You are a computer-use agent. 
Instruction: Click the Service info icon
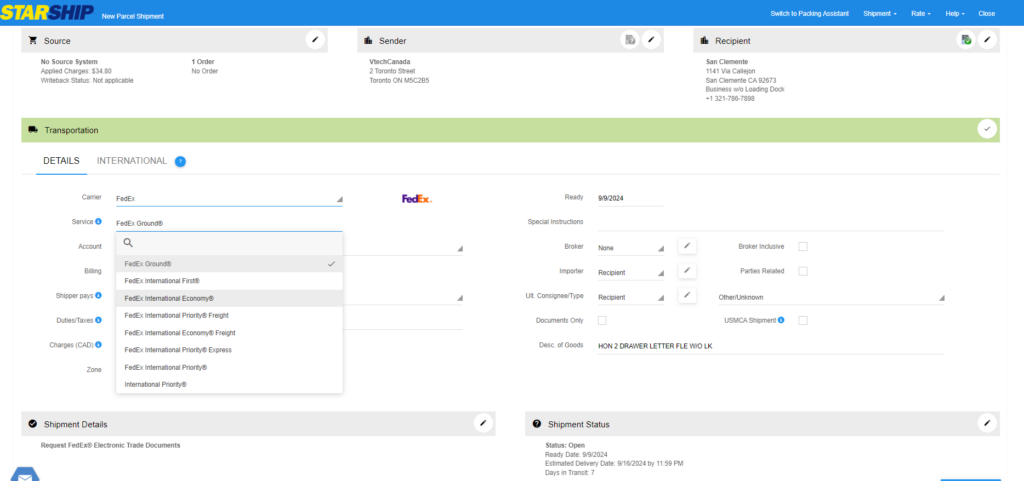point(99,222)
